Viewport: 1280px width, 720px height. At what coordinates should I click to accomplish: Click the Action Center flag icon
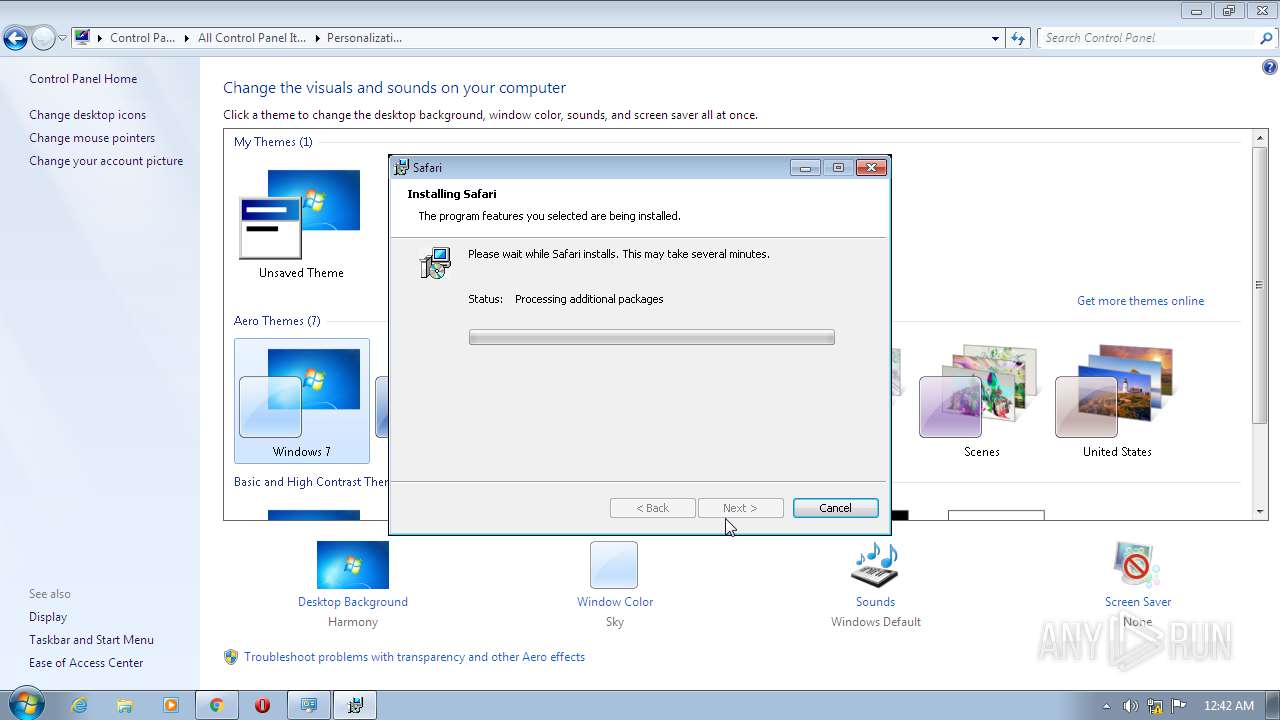(1179, 705)
